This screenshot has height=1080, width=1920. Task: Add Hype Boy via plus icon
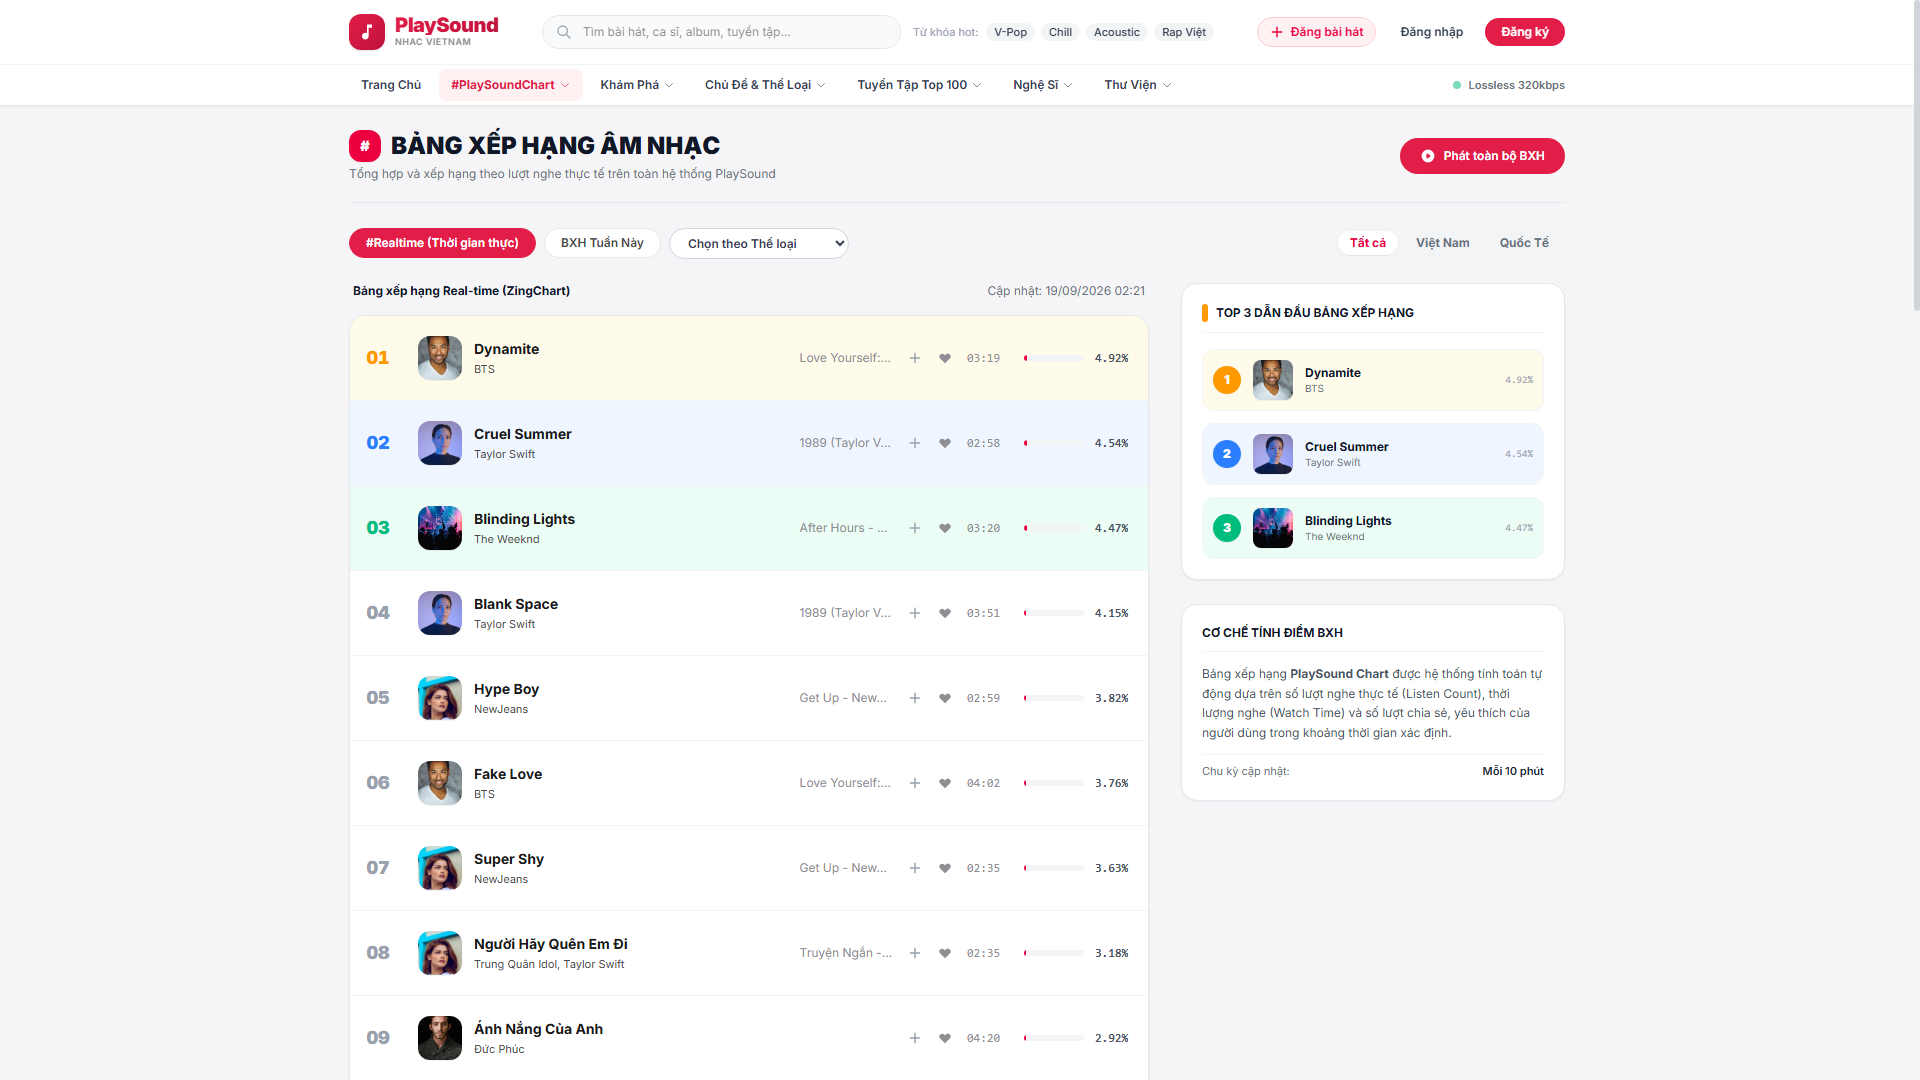(x=915, y=698)
